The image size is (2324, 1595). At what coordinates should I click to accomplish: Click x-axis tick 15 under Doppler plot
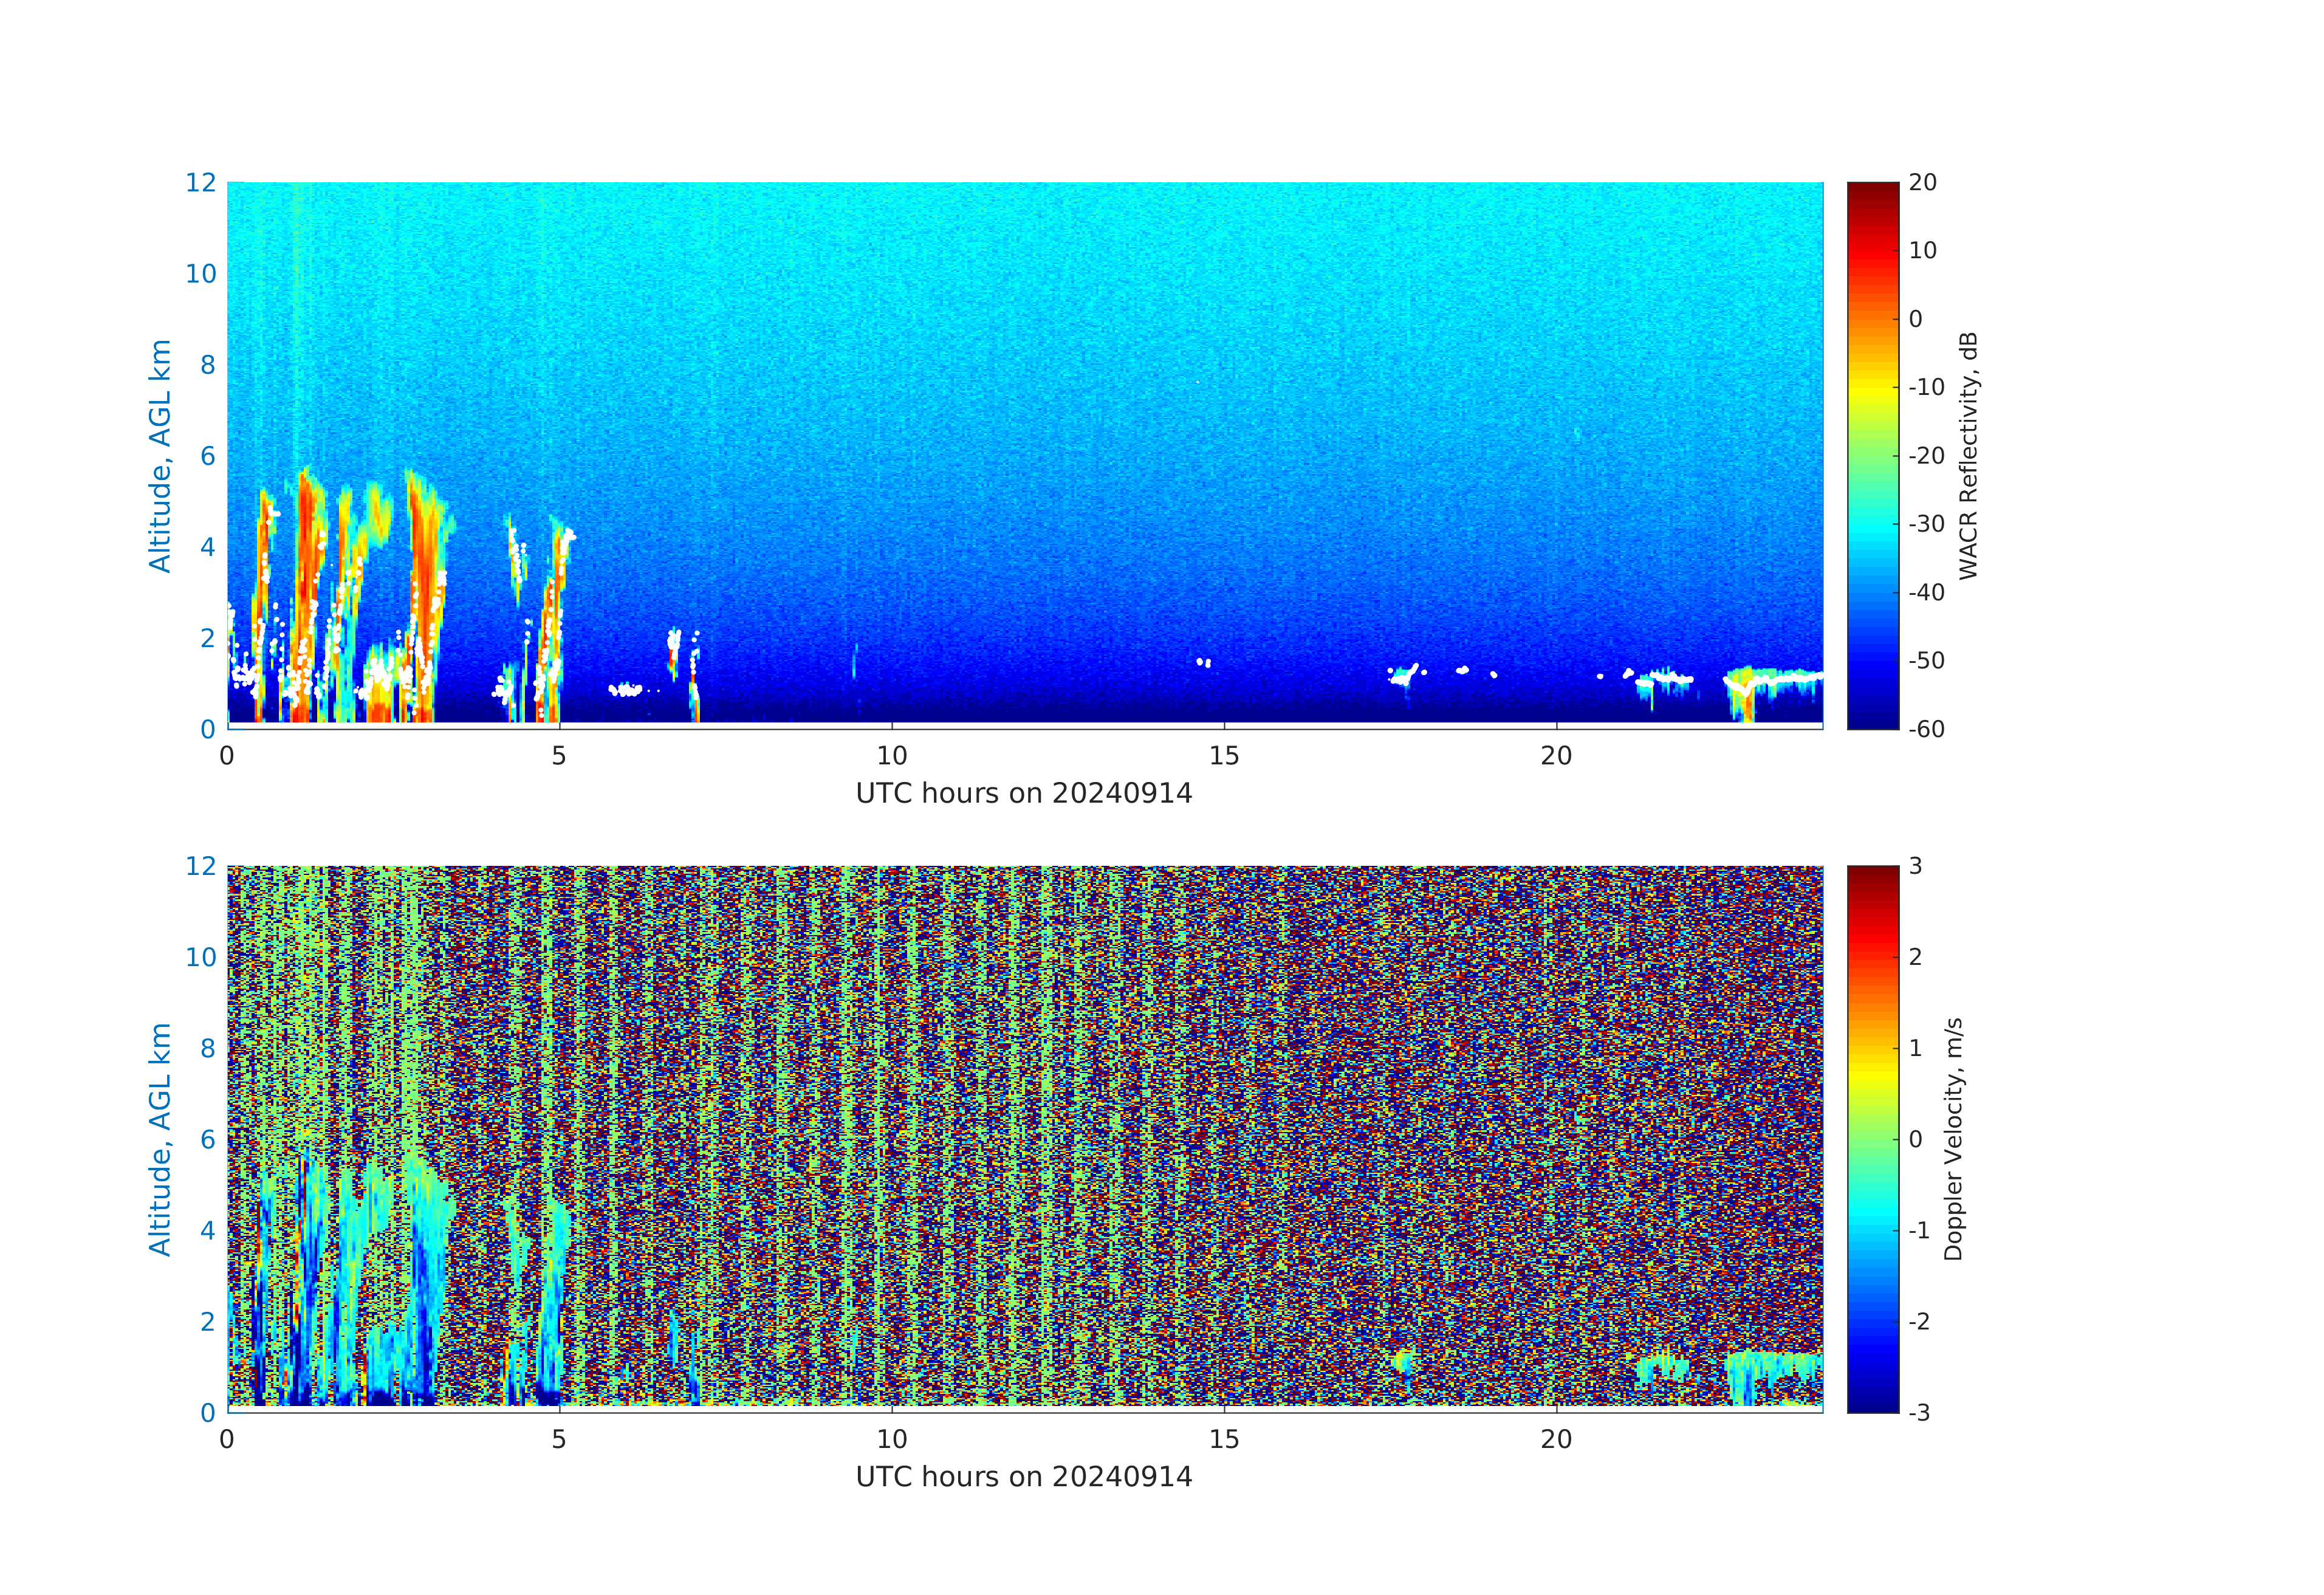click(1224, 1439)
